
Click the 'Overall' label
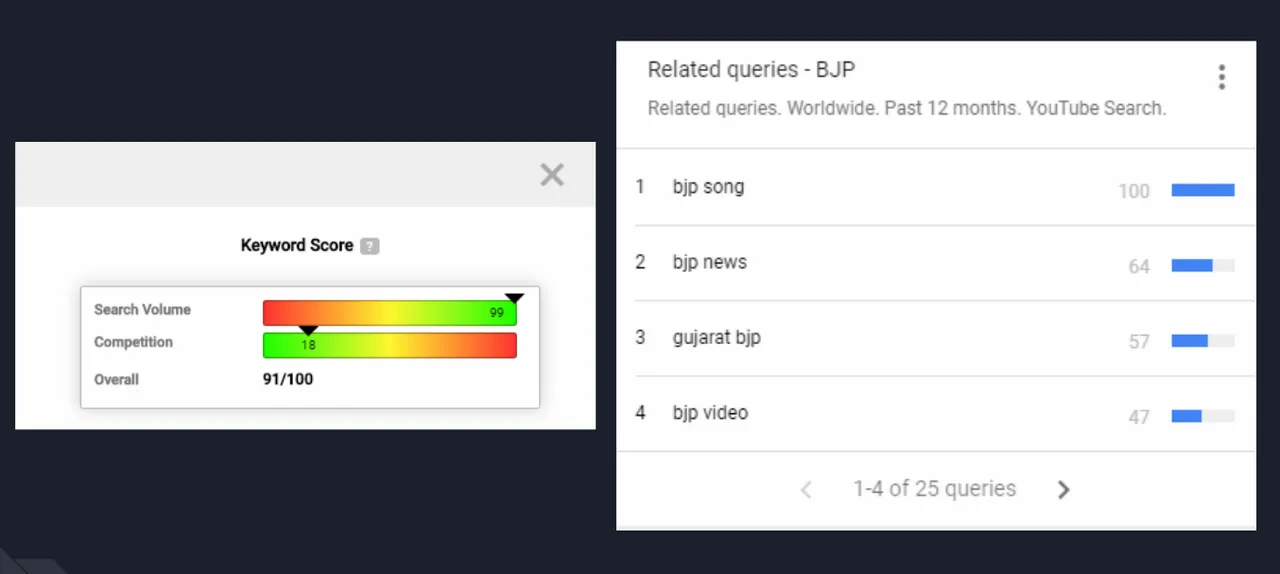(116, 380)
